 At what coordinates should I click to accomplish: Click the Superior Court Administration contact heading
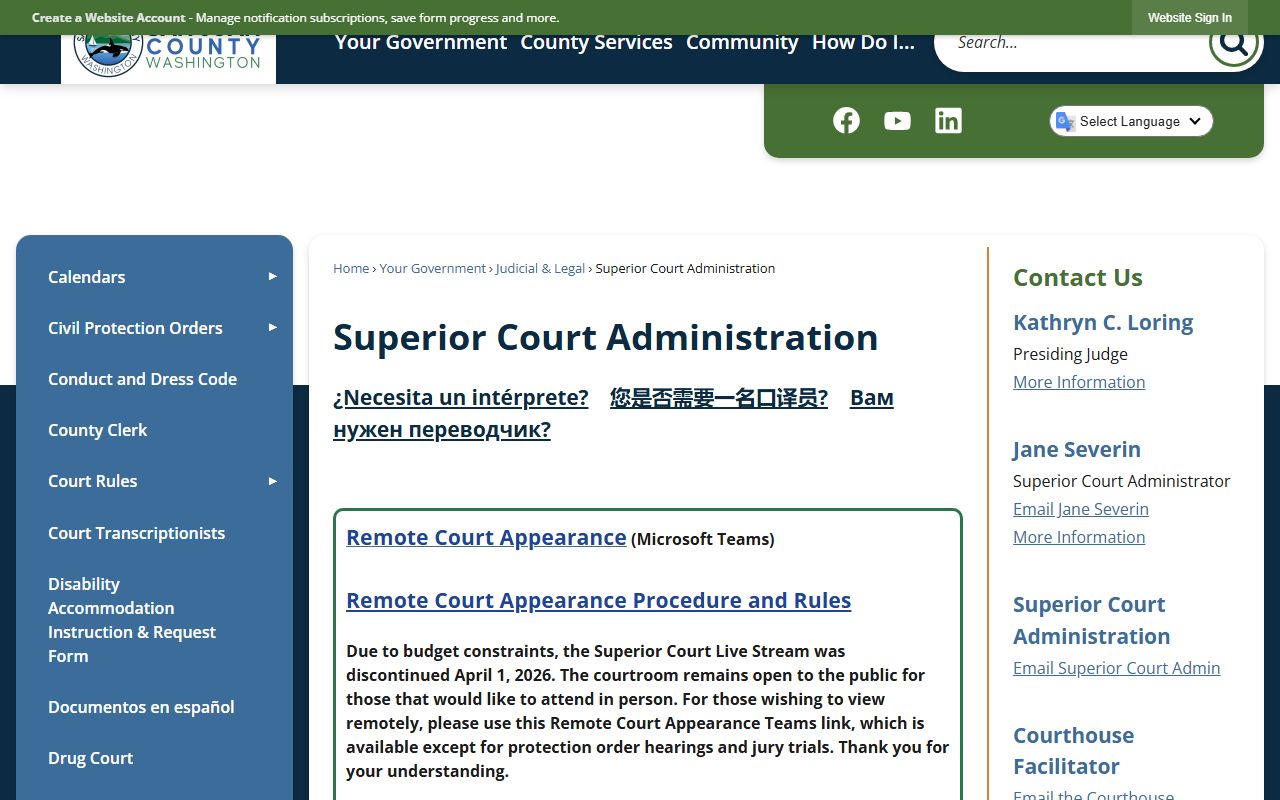point(1091,620)
